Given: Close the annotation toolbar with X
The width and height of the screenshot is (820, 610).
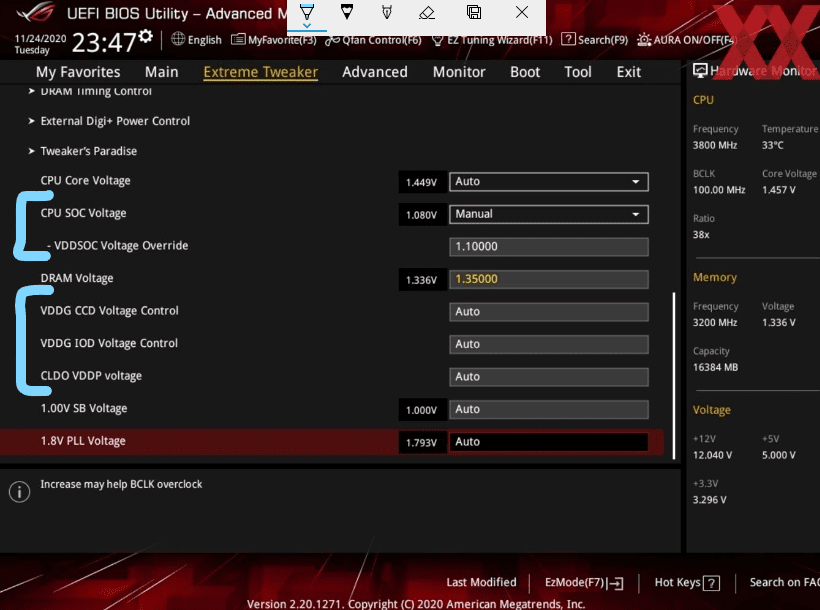Looking at the screenshot, I should pos(521,12).
